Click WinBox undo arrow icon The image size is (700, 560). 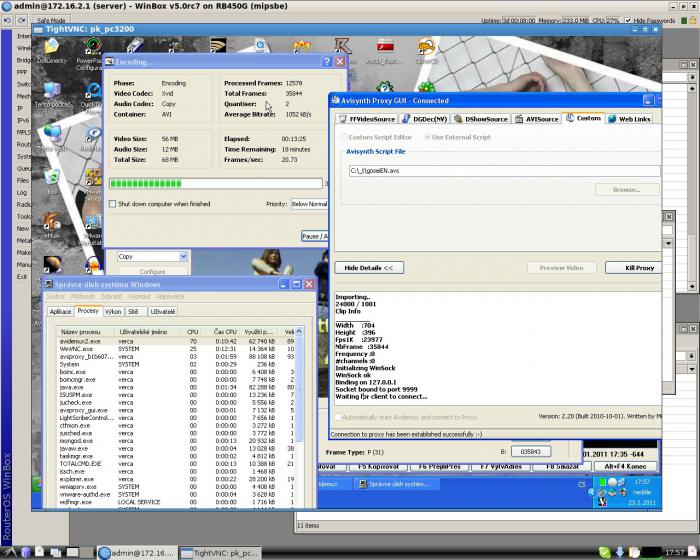(7, 21)
